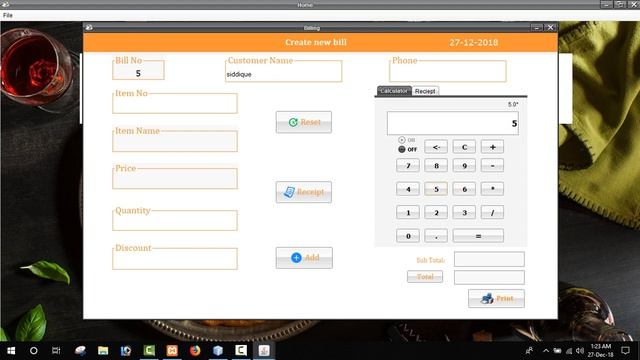Image resolution: width=640 pixels, height=360 pixels.
Task: Open the green C application in taskbar
Action: click(x=149, y=351)
